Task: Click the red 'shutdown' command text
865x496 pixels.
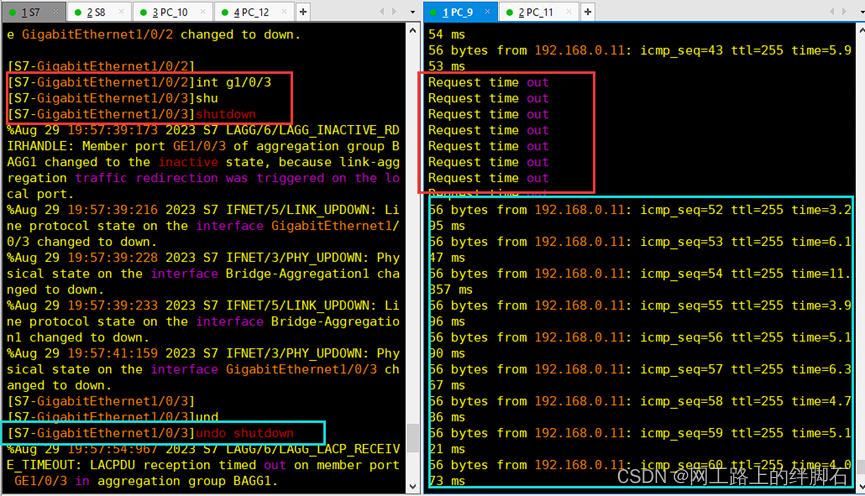Action: 226,114
